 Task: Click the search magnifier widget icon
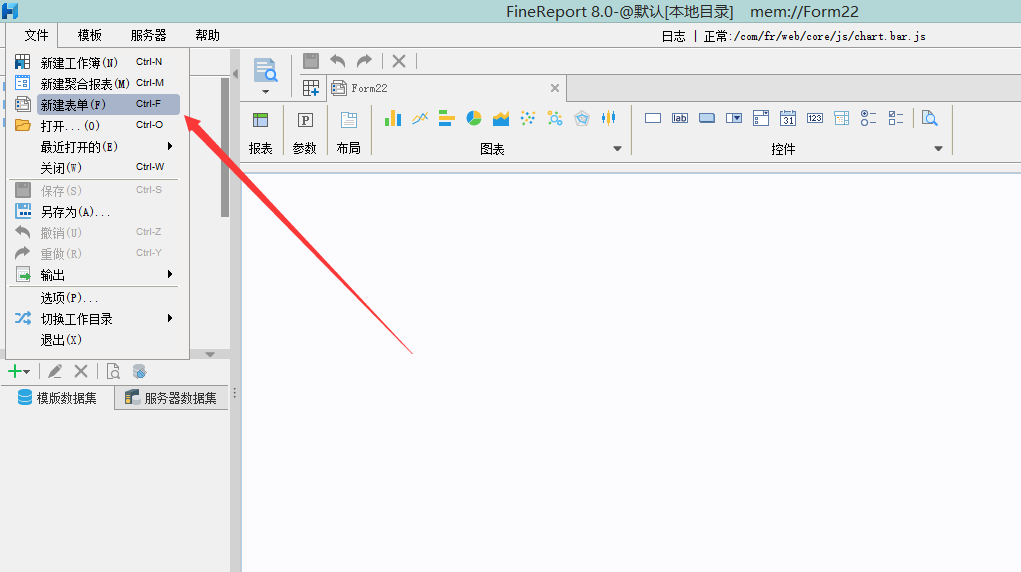point(930,118)
